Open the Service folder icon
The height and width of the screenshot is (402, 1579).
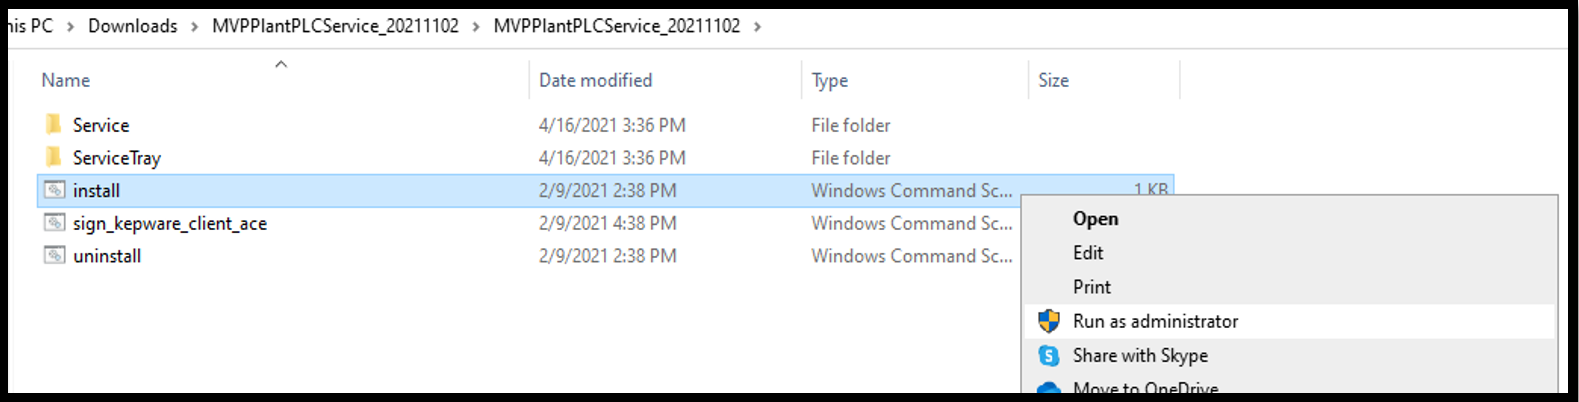point(54,124)
